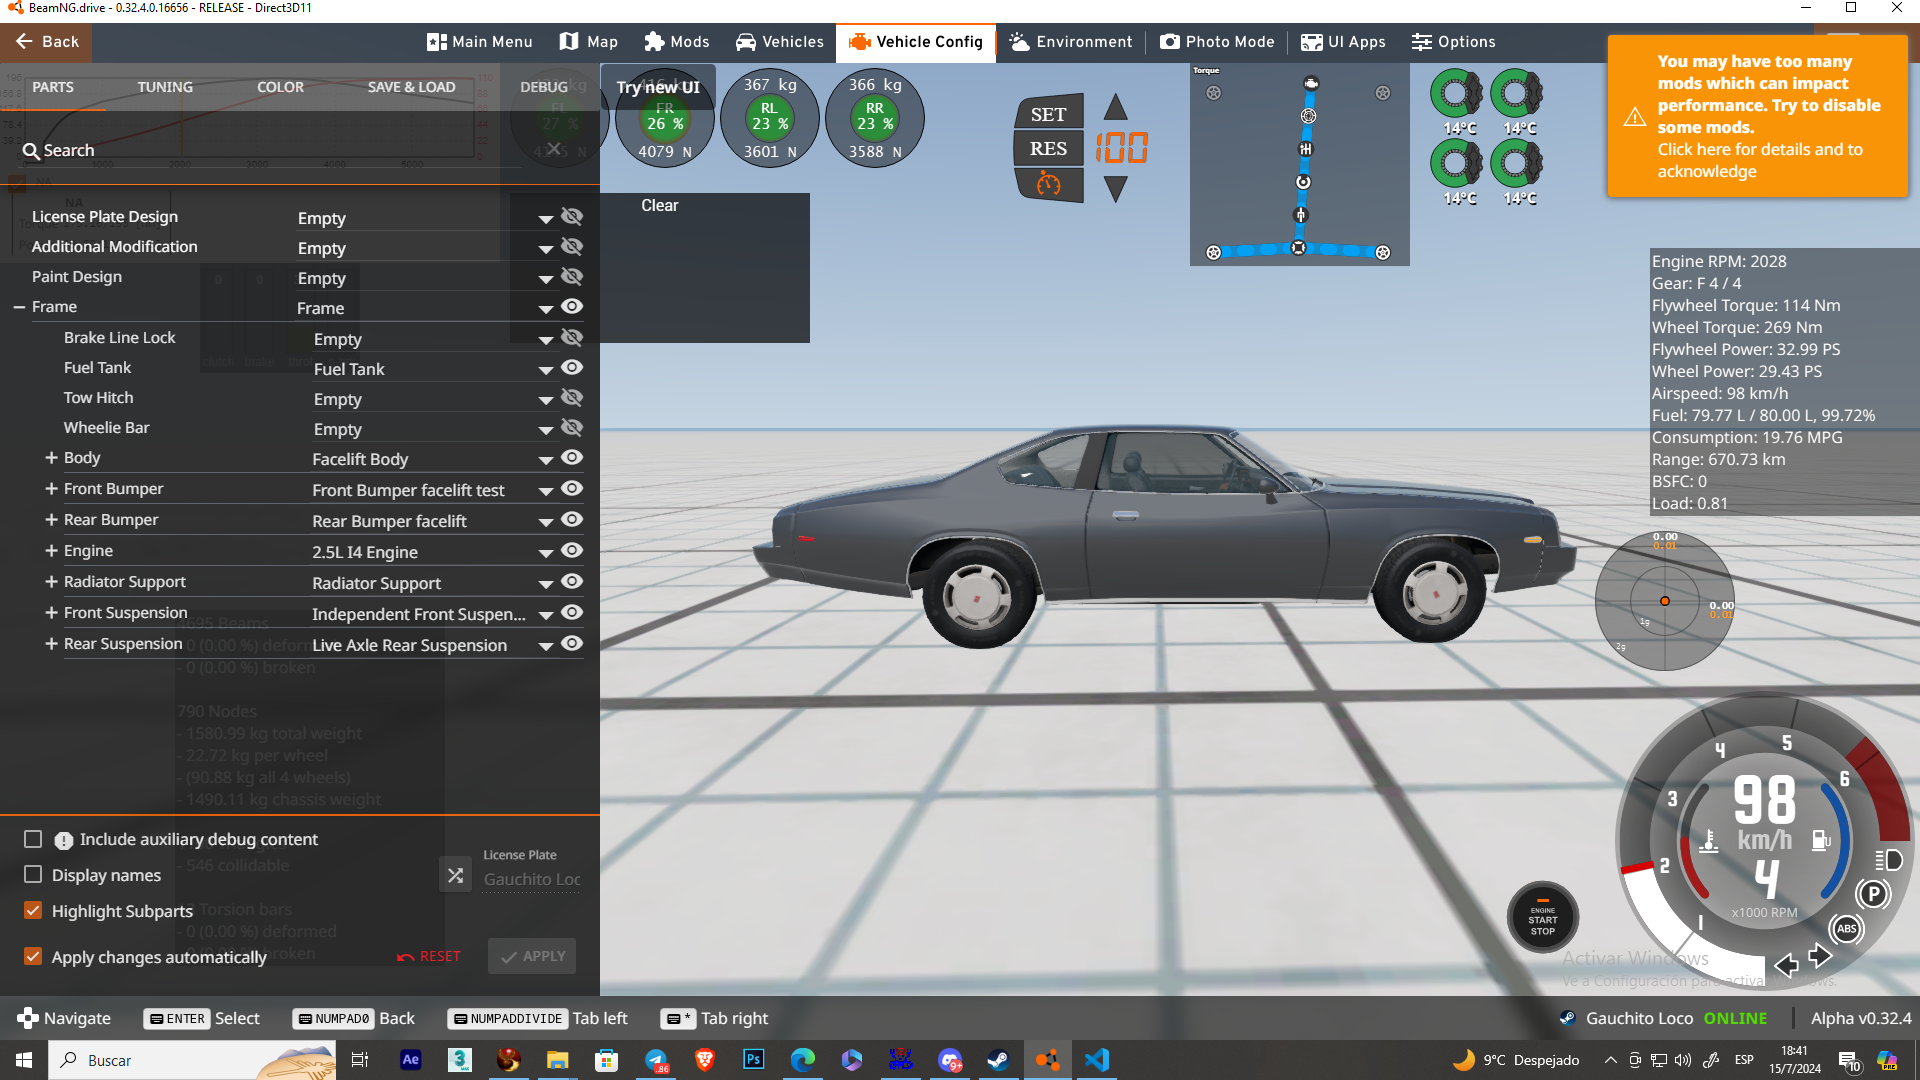Open Steam from the Windows taskbar
The width and height of the screenshot is (1920, 1080).
997,1060
